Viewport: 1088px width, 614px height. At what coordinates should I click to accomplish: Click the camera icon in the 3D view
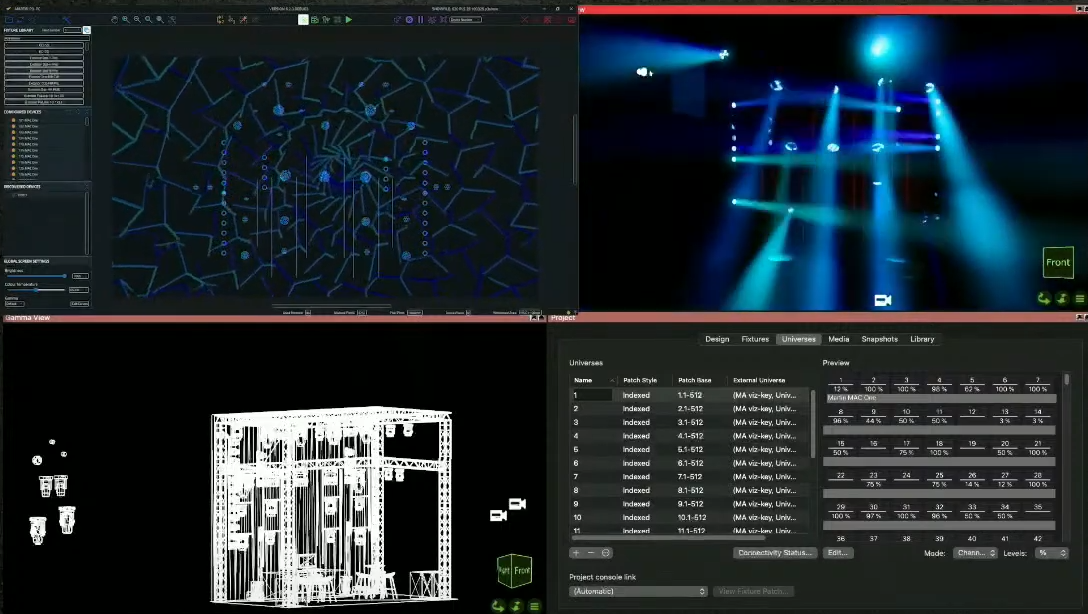[882, 300]
